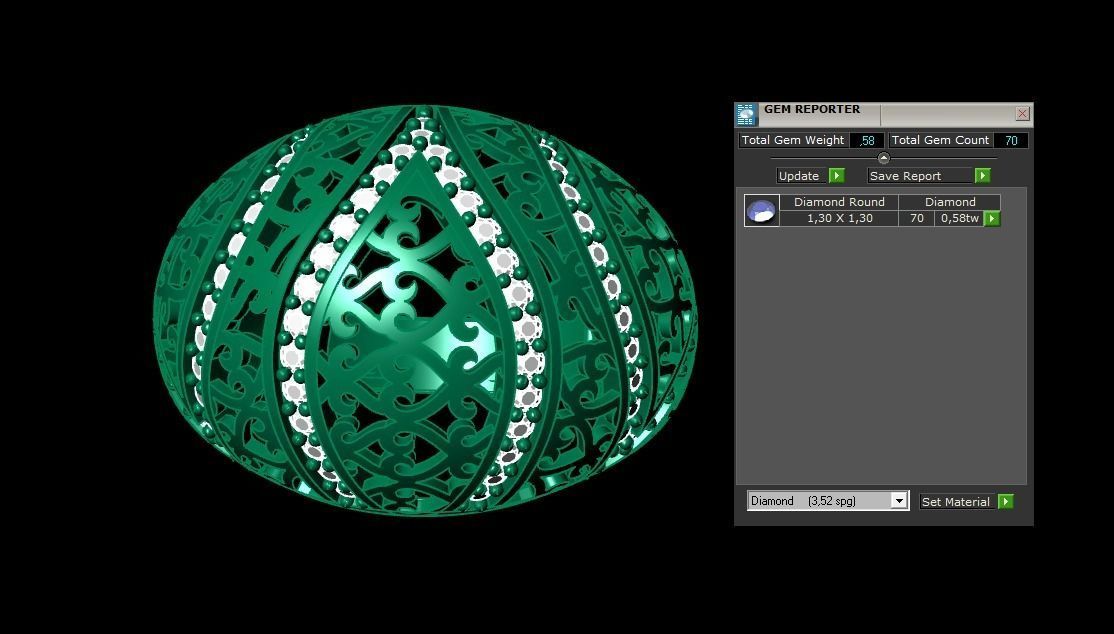Click the green arrow after 0,58tw
Image resolution: width=1114 pixels, height=634 pixels.
(x=992, y=219)
